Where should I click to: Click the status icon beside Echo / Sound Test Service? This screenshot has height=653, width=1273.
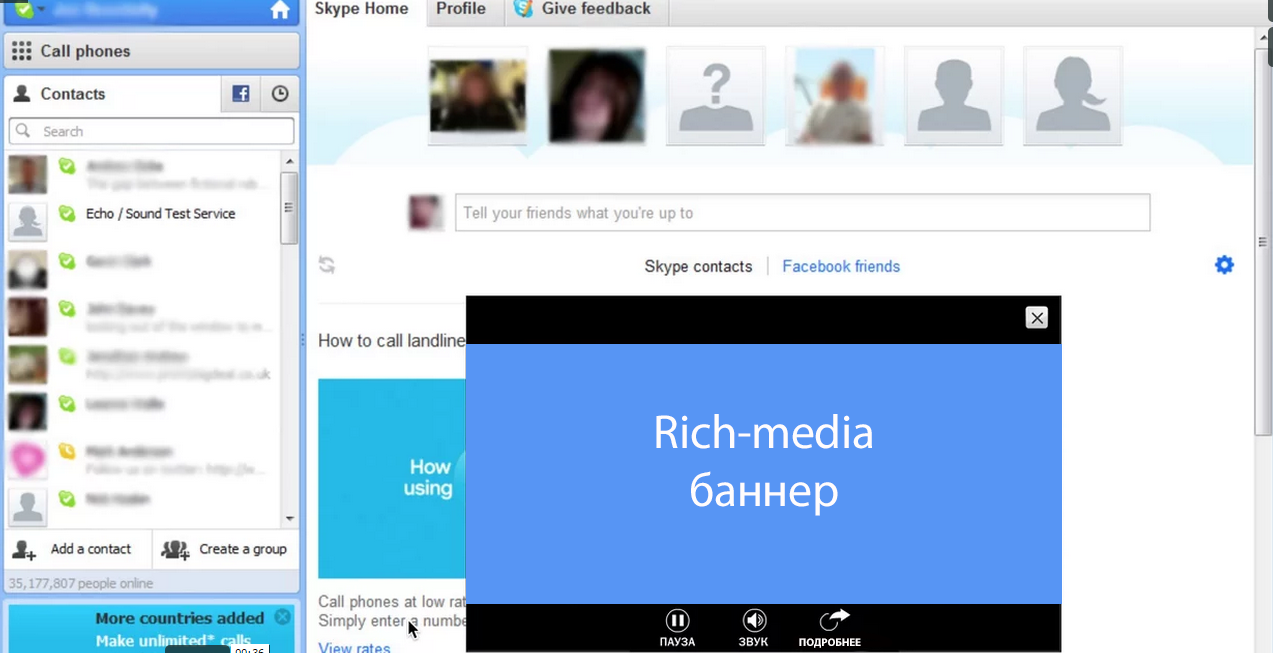[x=67, y=213]
